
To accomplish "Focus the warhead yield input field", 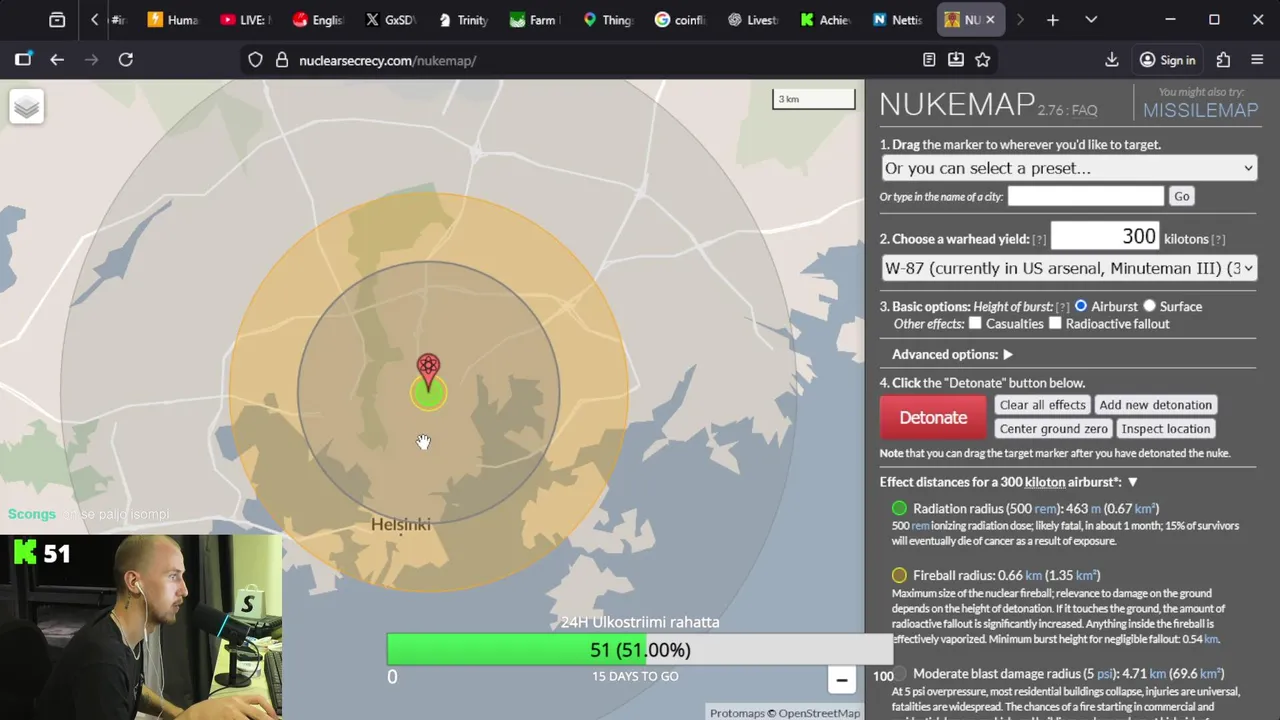I will [x=1105, y=237].
